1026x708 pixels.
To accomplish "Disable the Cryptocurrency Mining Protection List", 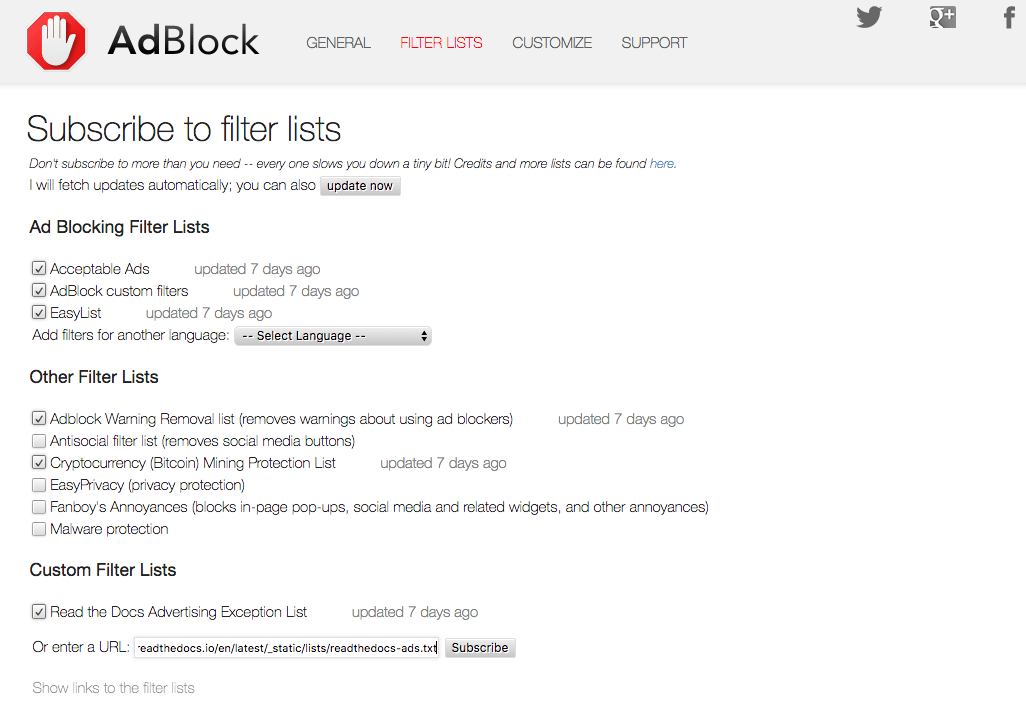I will tap(38, 462).
